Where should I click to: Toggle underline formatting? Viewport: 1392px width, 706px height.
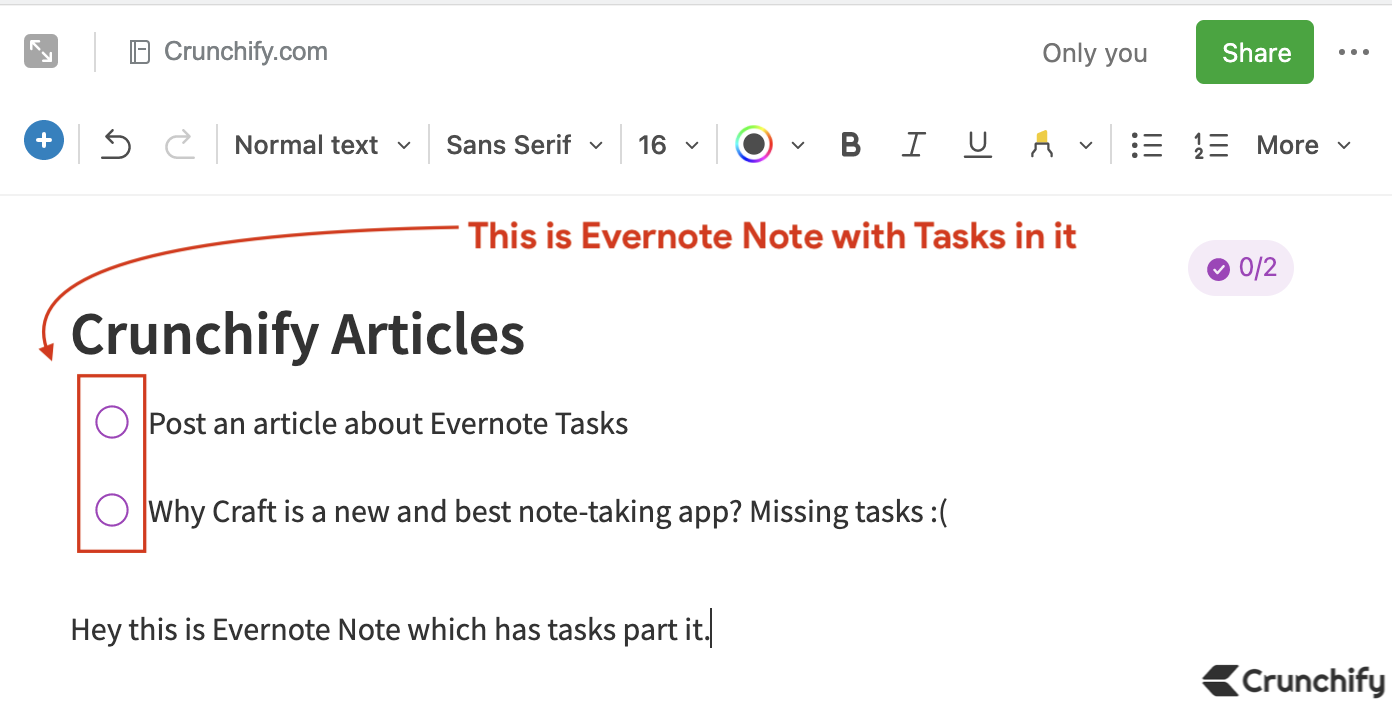977,145
